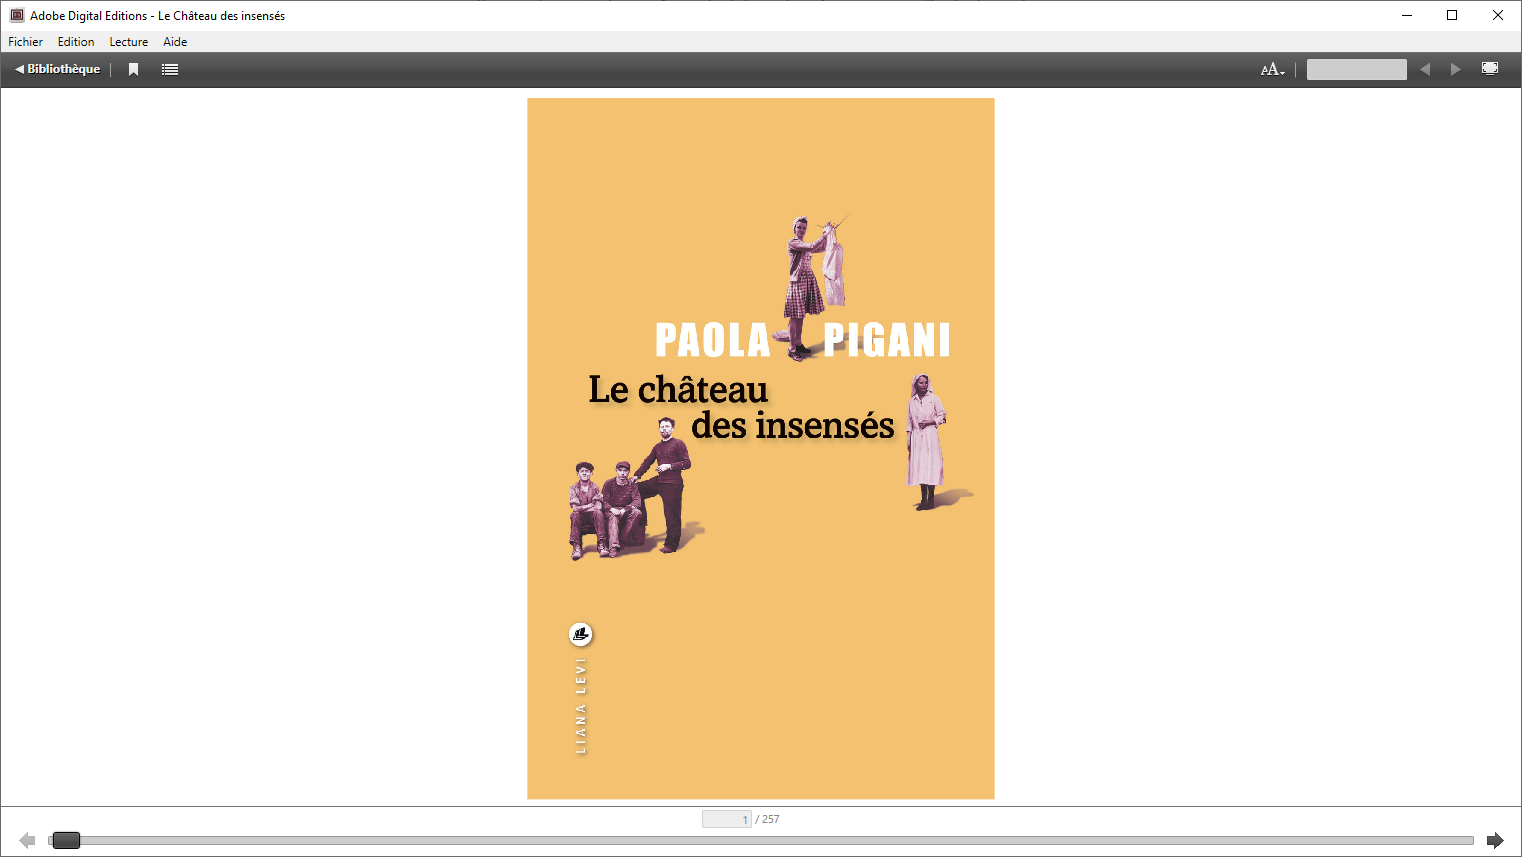Go to the next page arrow
Image resolution: width=1522 pixels, height=857 pixels.
point(1495,840)
